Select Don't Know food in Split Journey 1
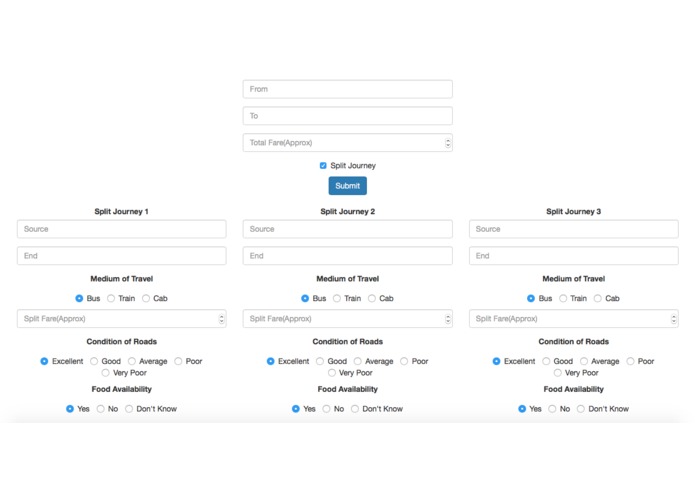 129,409
